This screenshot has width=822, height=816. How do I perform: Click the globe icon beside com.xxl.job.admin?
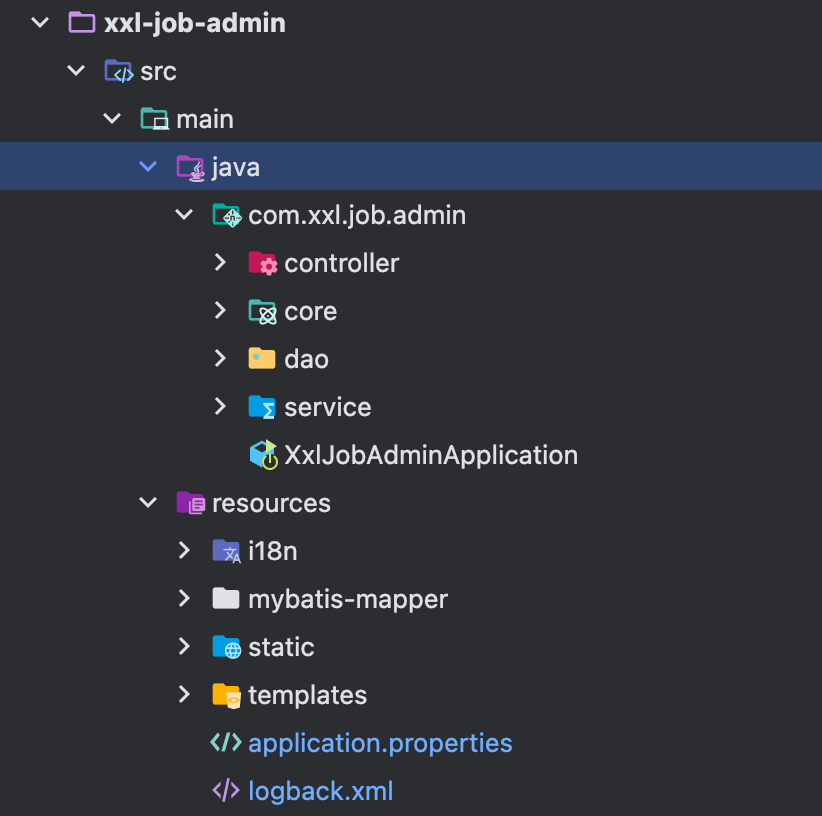click(x=226, y=215)
